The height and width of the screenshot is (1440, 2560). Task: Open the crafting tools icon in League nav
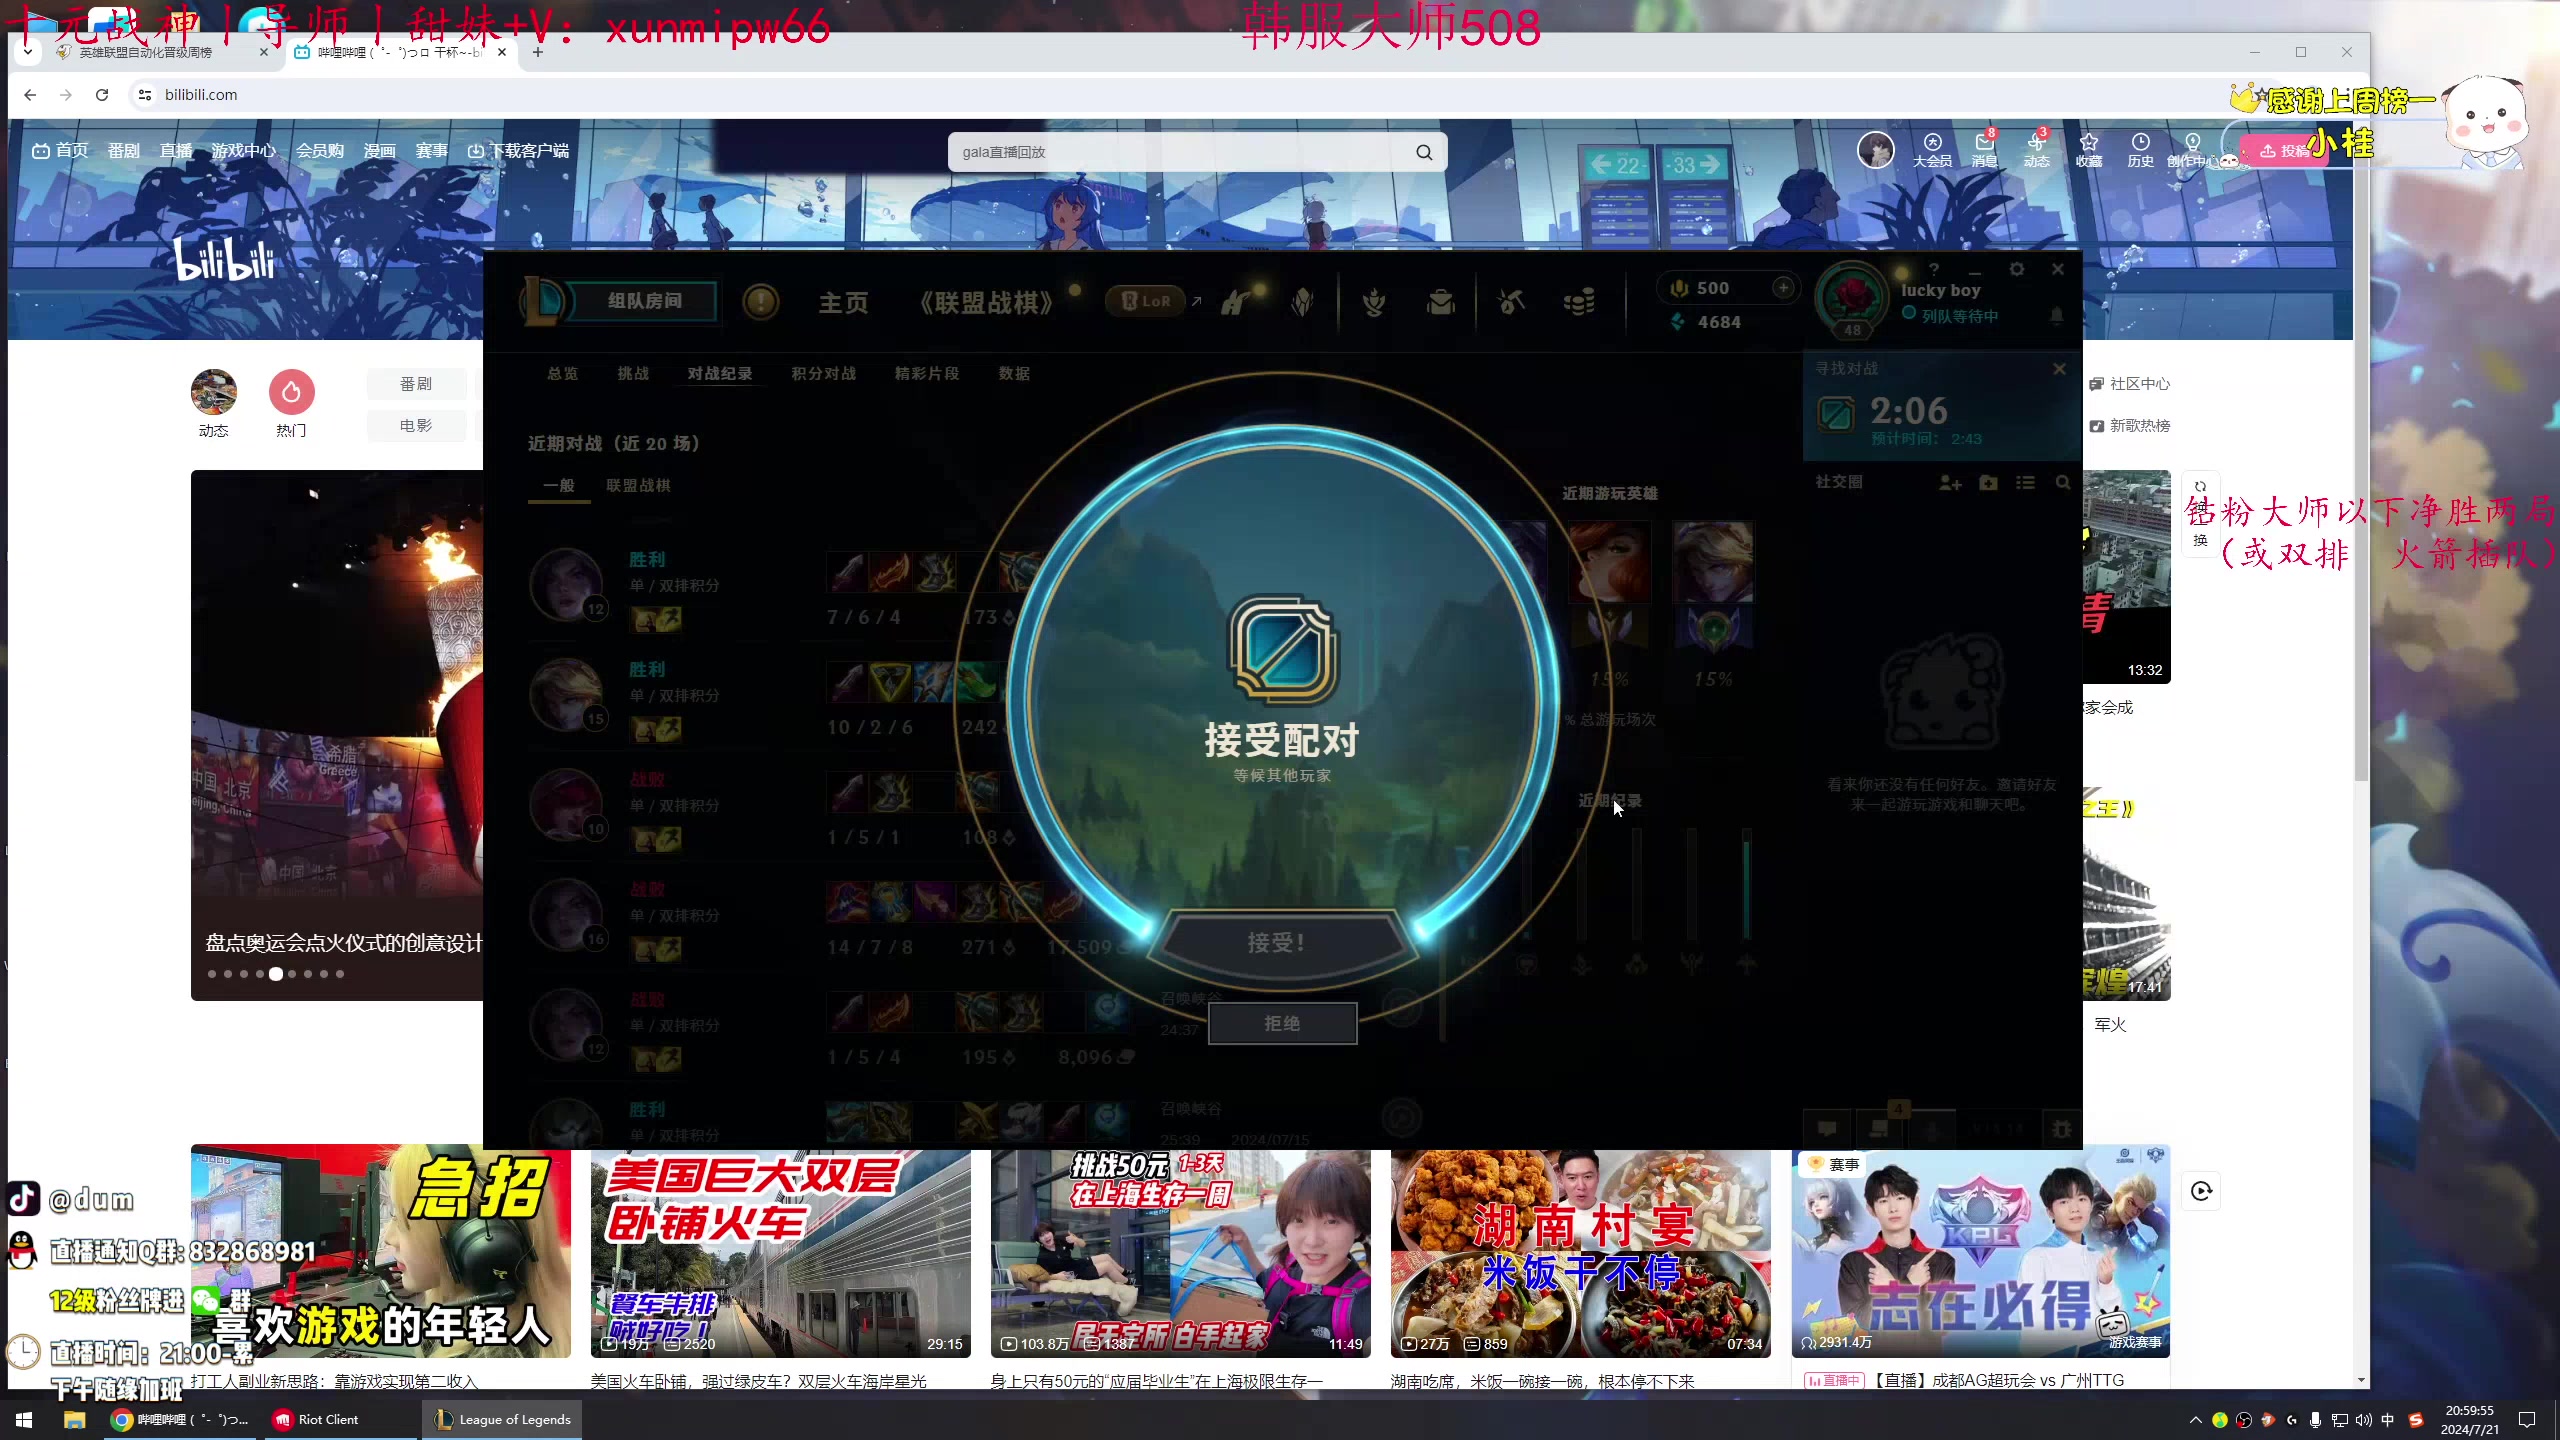[x=1511, y=302]
